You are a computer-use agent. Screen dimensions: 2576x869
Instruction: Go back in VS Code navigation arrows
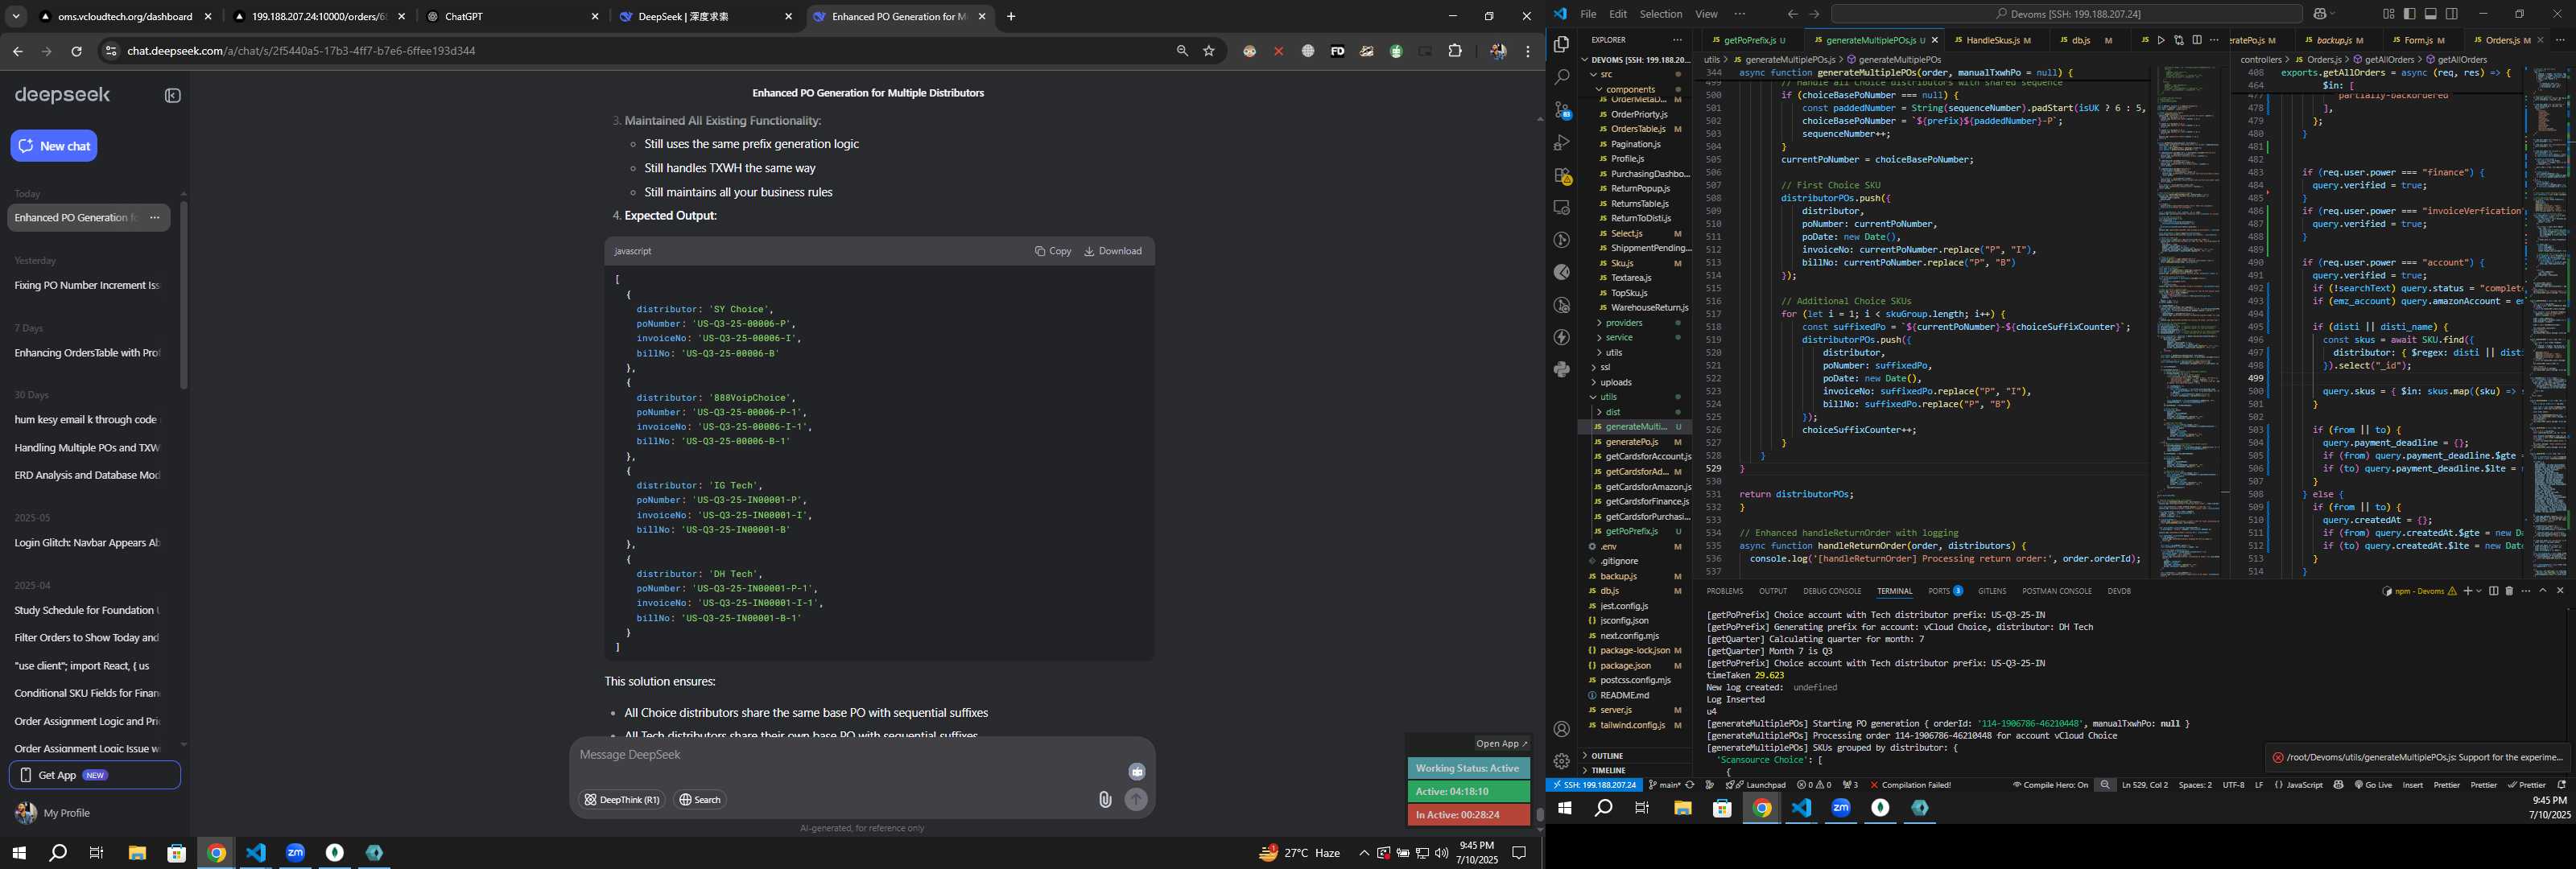[x=1792, y=14]
